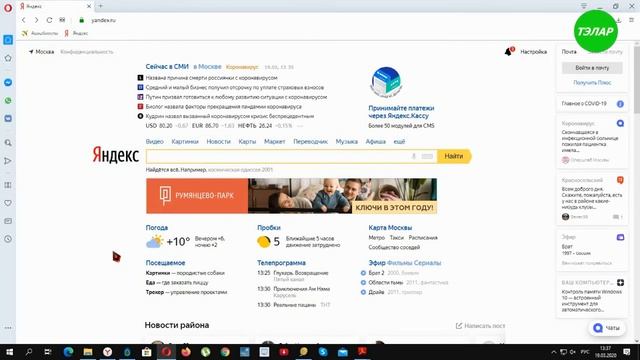Open WhatsApp in the Opera sidebar
640x360 pixels.
click(8, 100)
